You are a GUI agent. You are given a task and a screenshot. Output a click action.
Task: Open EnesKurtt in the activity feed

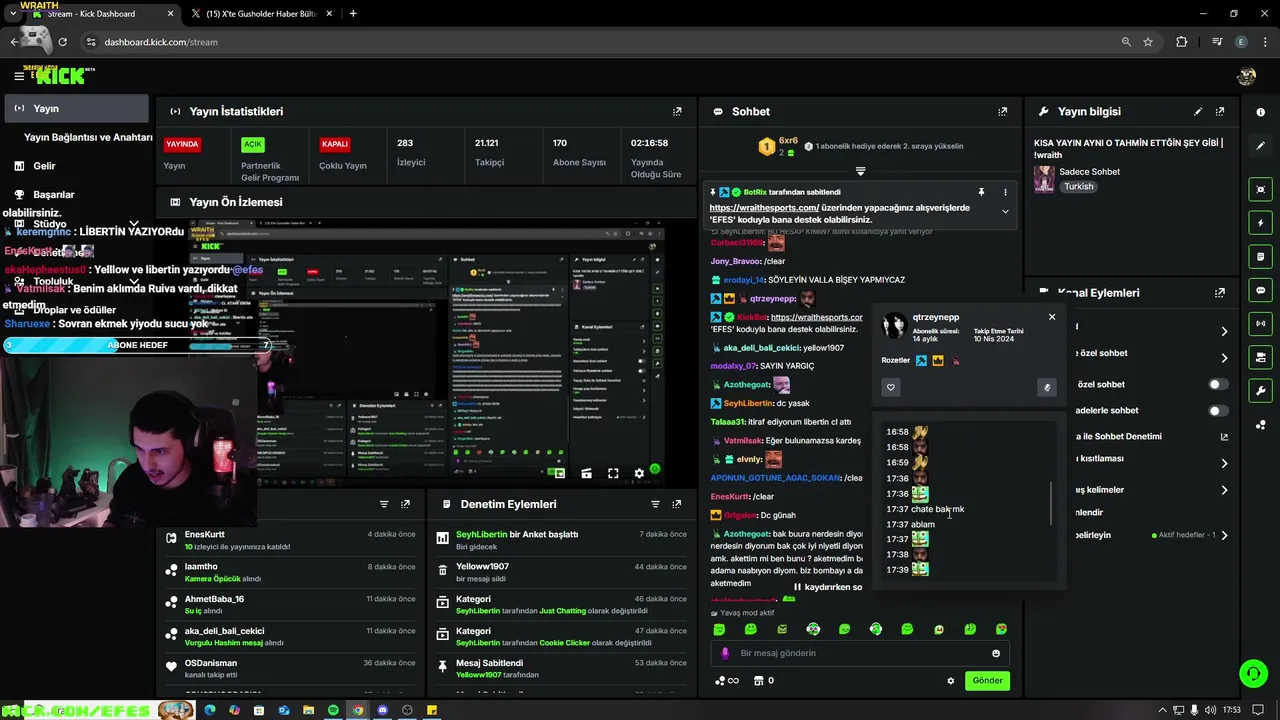pyautogui.click(x=205, y=535)
